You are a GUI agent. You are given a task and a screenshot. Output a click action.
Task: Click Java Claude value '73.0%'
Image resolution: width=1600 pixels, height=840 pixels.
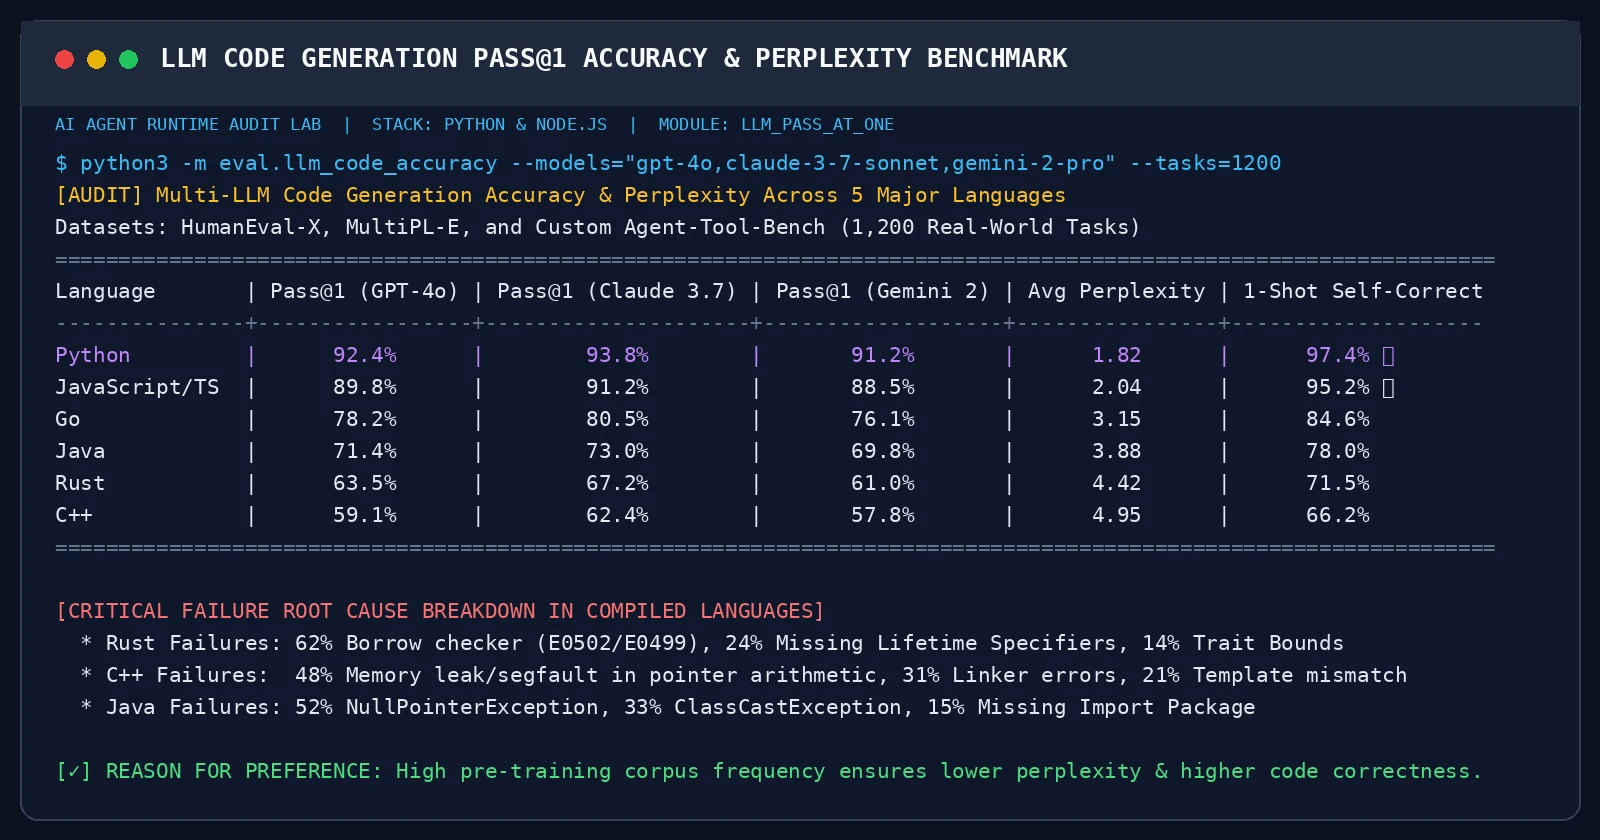pyautogui.click(x=618, y=451)
